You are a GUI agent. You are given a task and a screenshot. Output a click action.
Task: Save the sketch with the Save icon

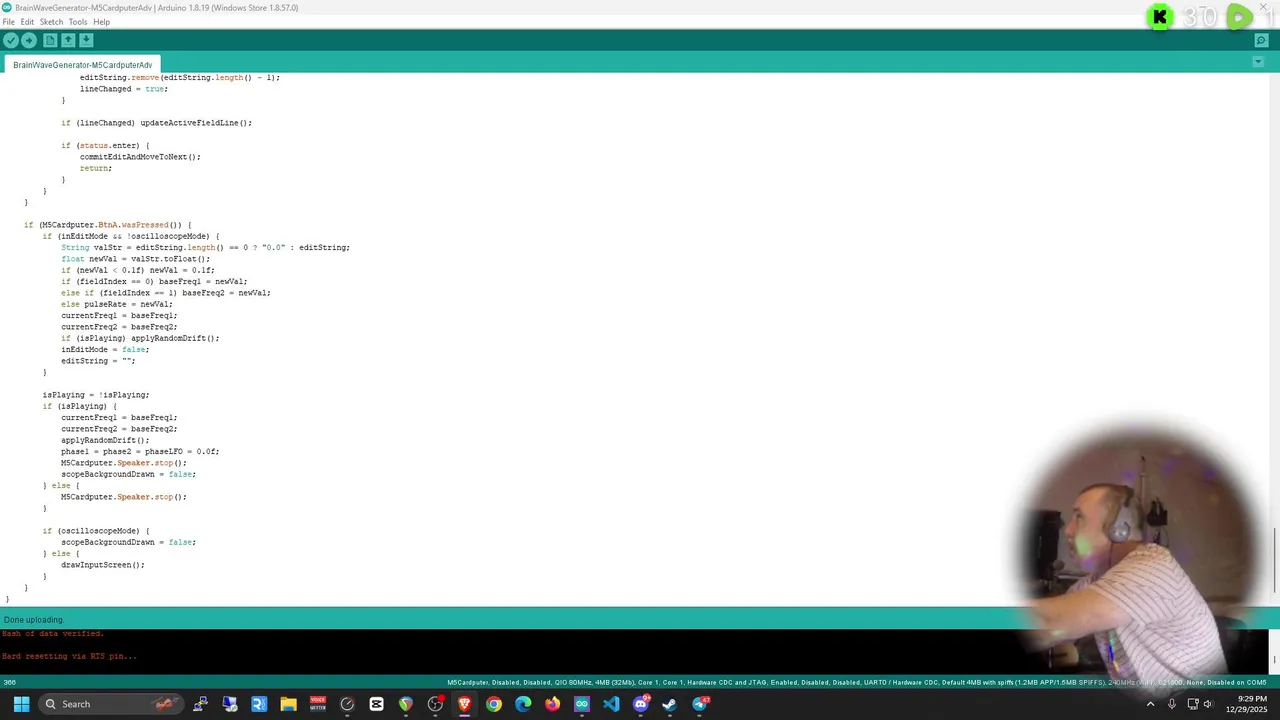click(86, 40)
